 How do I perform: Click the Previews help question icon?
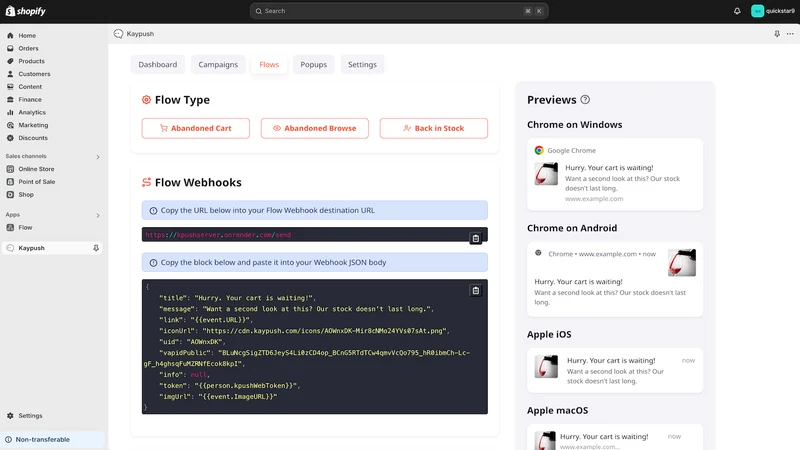pyautogui.click(x=585, y=99)
